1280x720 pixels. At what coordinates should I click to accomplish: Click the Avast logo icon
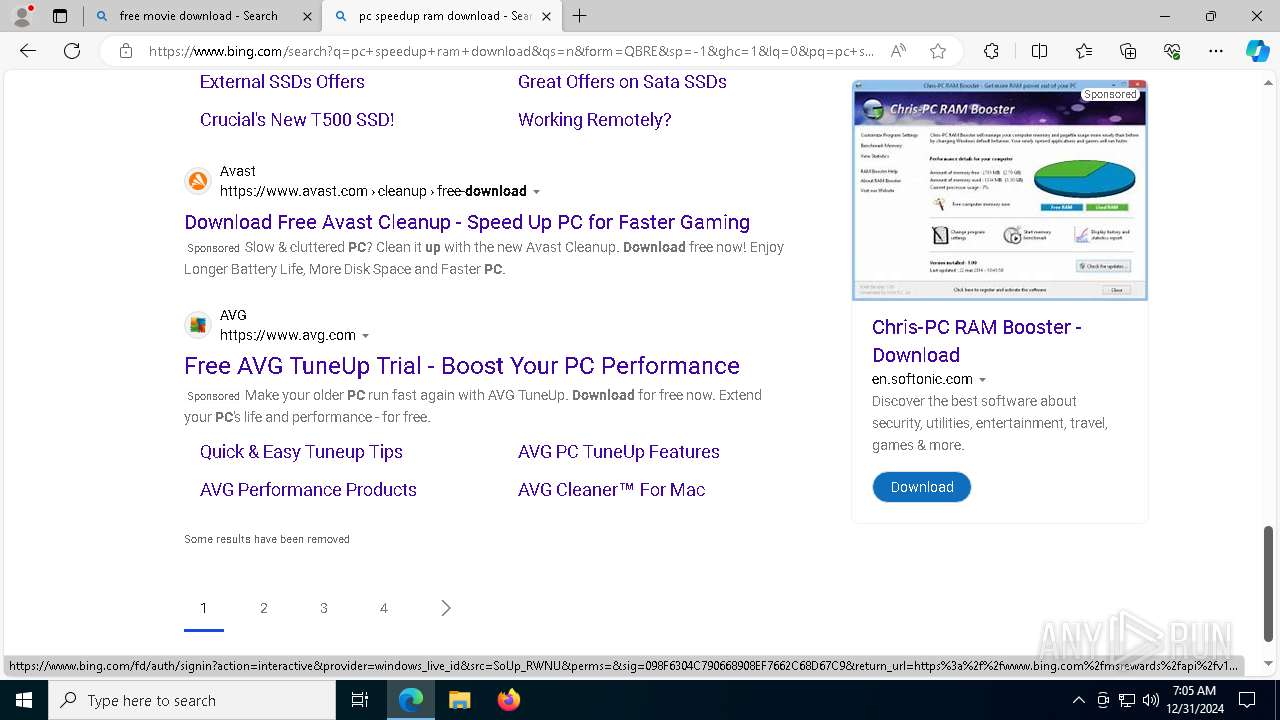click(198, 181)
